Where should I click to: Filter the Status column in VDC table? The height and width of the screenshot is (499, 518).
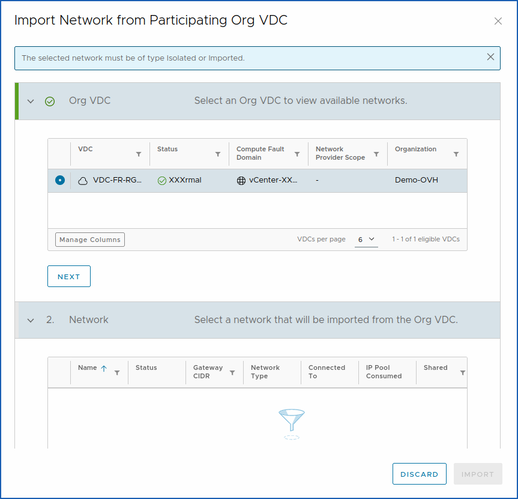pos(218,154)
